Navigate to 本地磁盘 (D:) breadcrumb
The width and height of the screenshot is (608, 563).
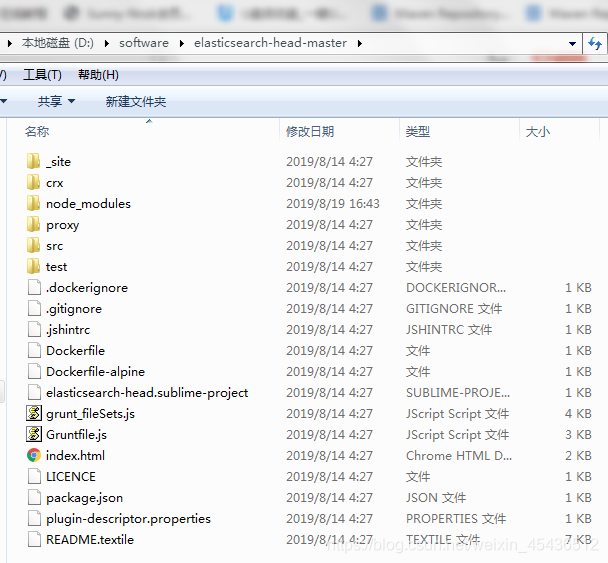(x=58, y=43)
